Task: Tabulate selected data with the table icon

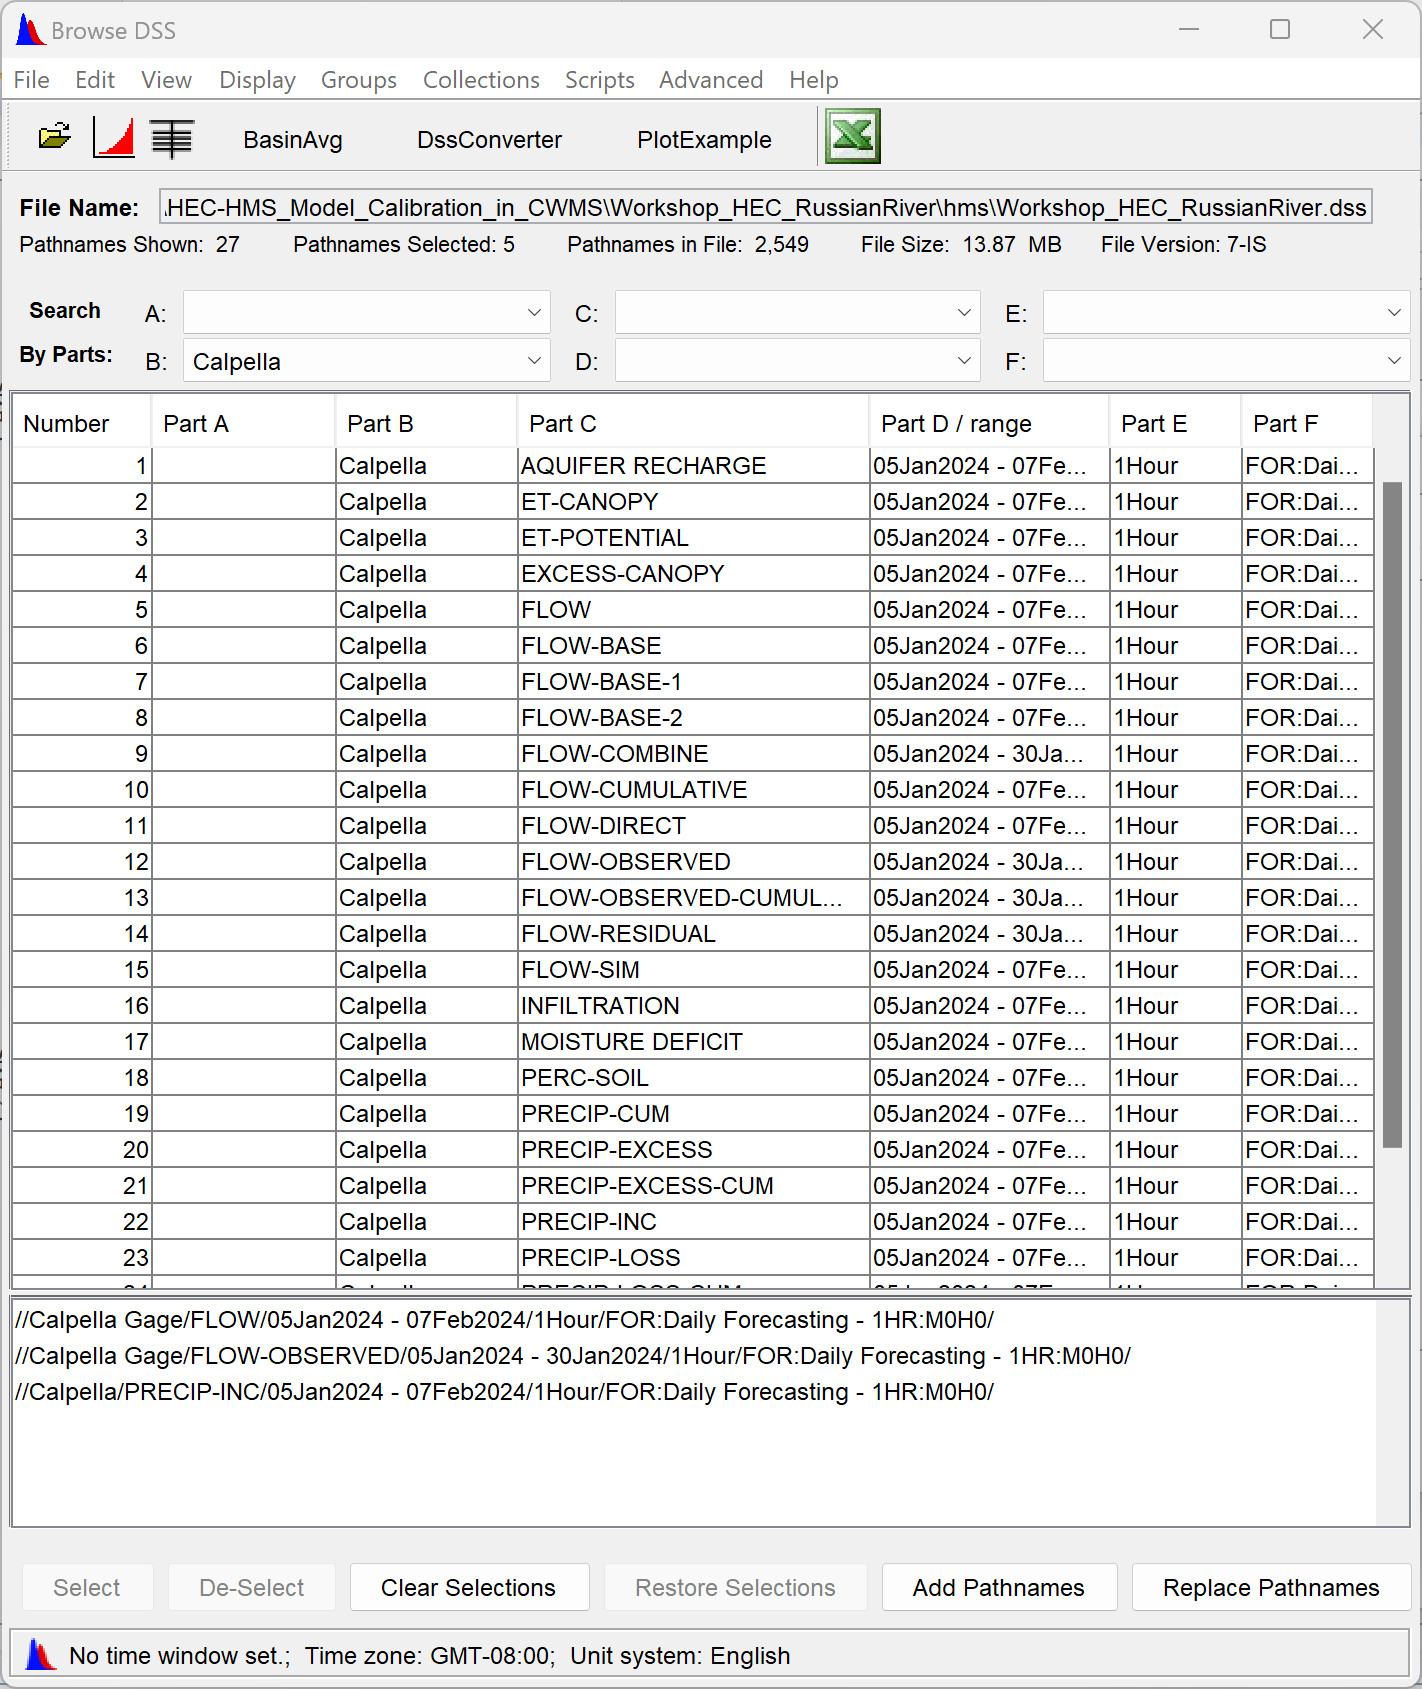Action: click(172, 138)
